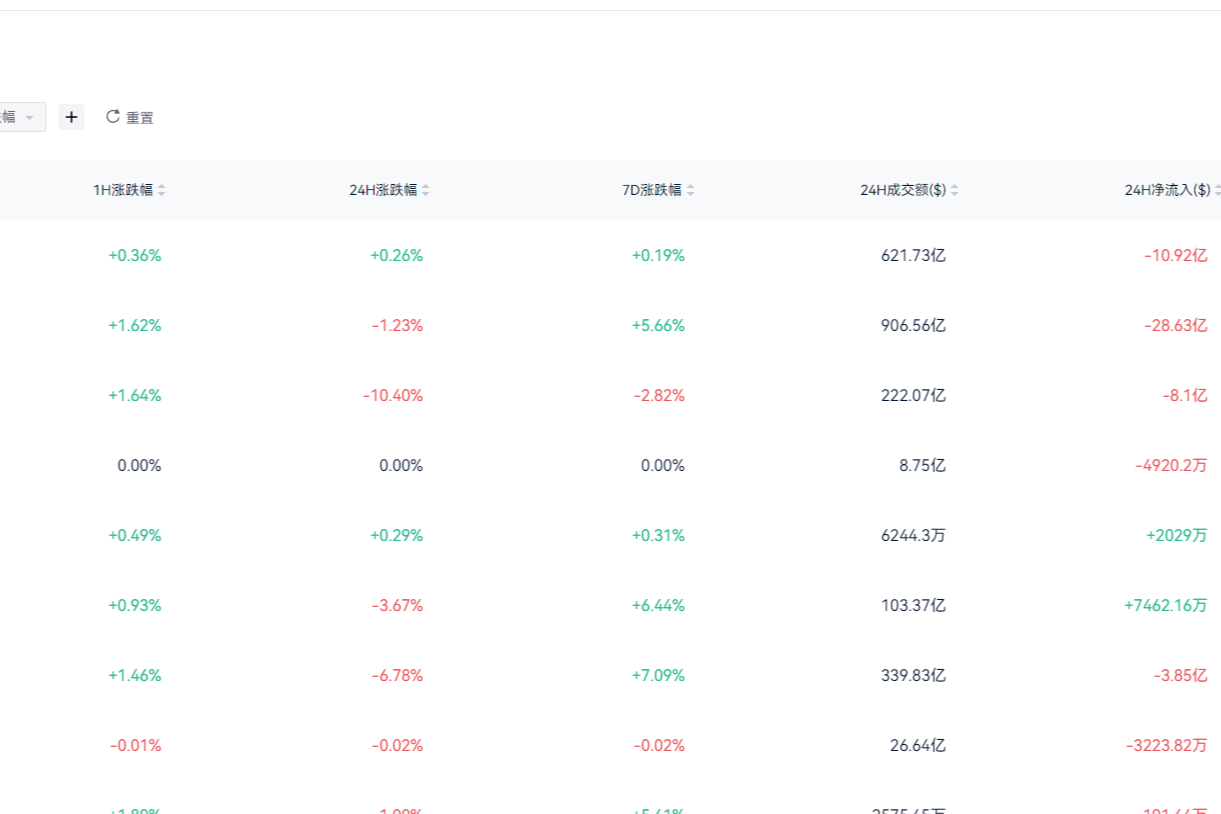1221x814 pixels.
Task: Click the -4920.2万 net inflow cell
Action: click(x=1170, y=466)
